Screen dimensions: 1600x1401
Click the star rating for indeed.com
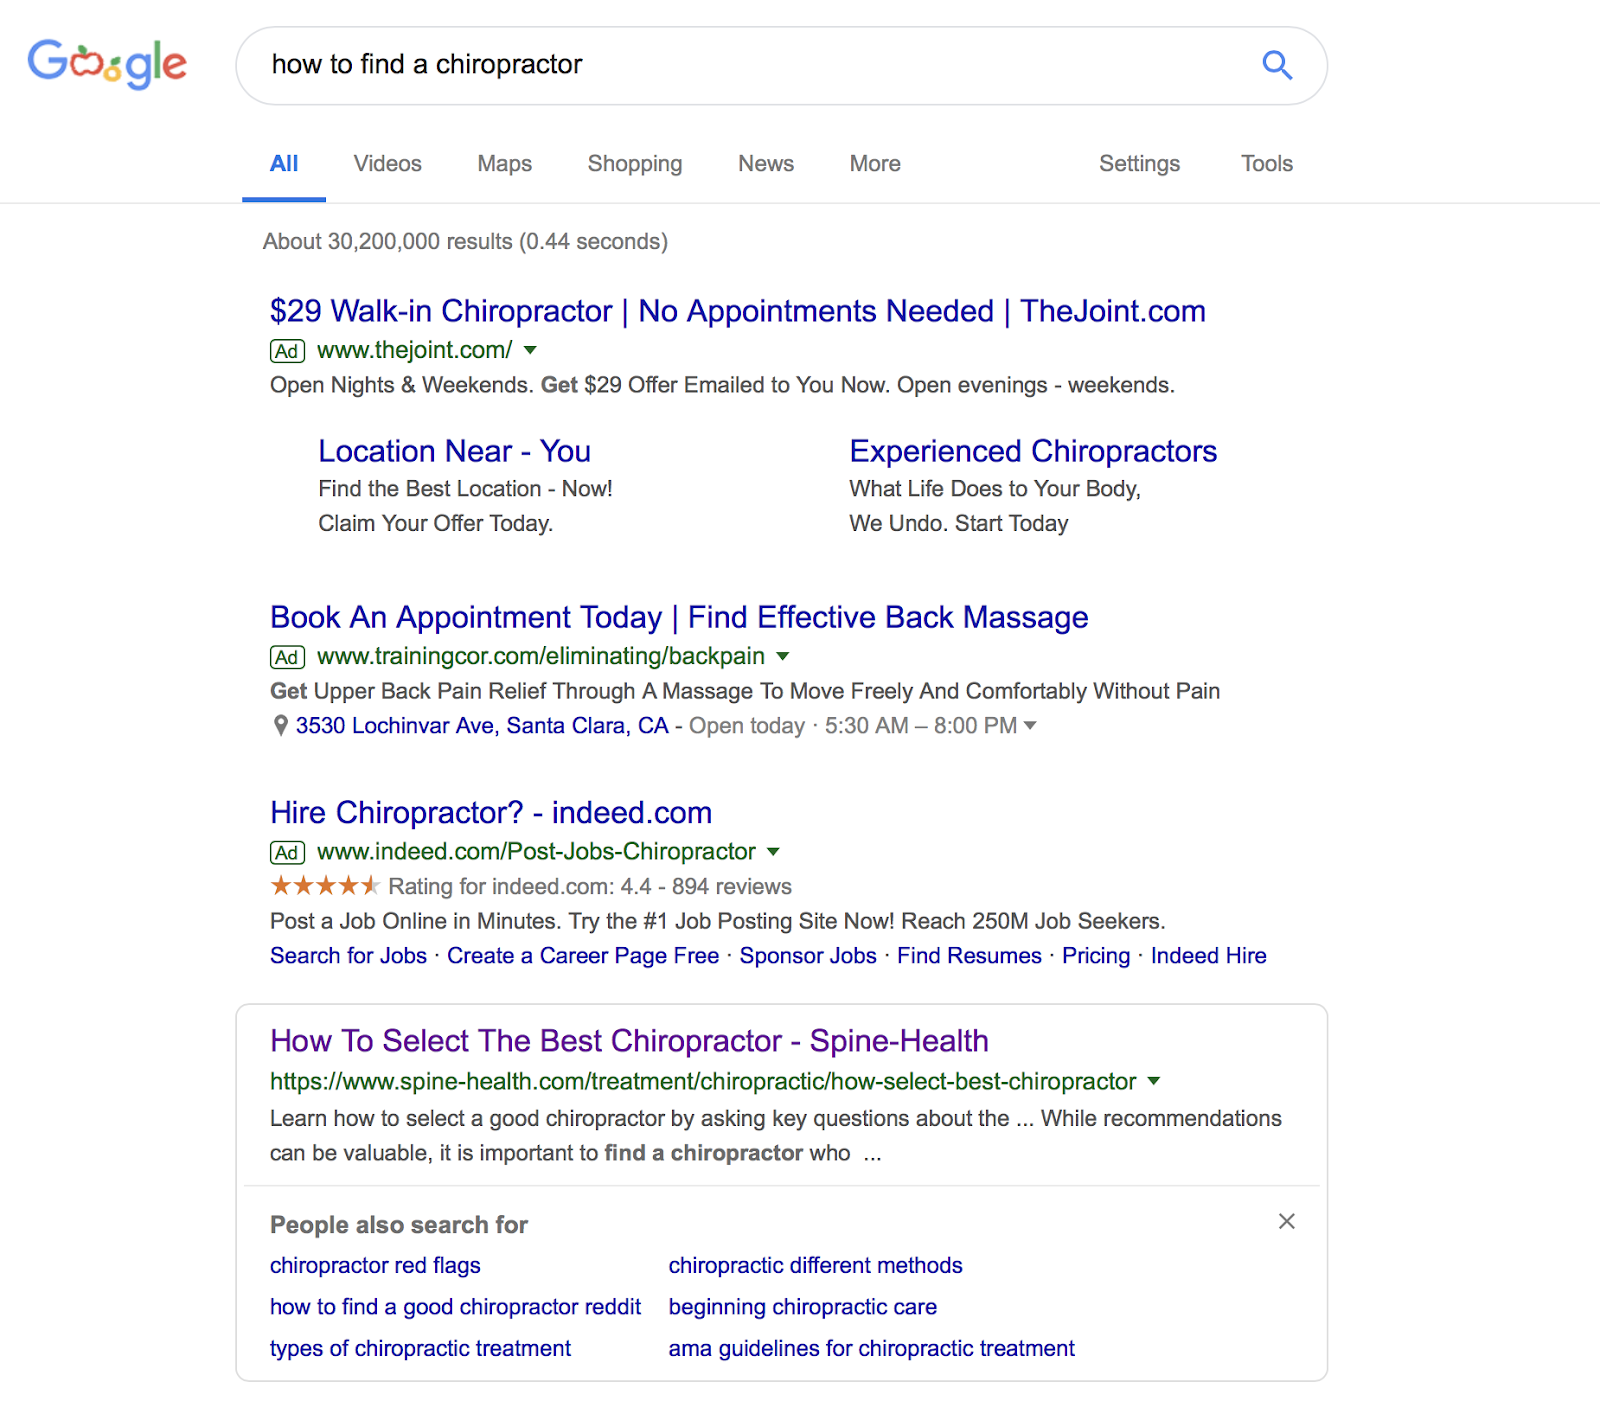point(325,886)
